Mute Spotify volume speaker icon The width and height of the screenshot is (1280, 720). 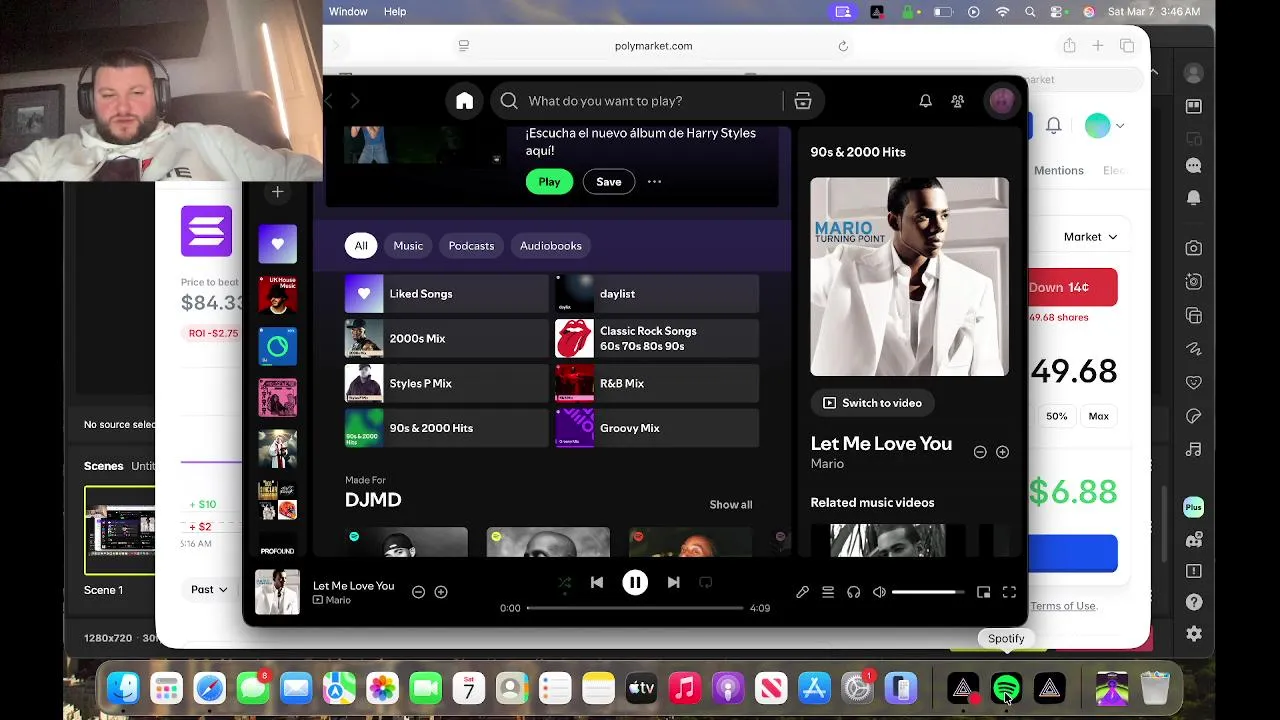(879, 592)
